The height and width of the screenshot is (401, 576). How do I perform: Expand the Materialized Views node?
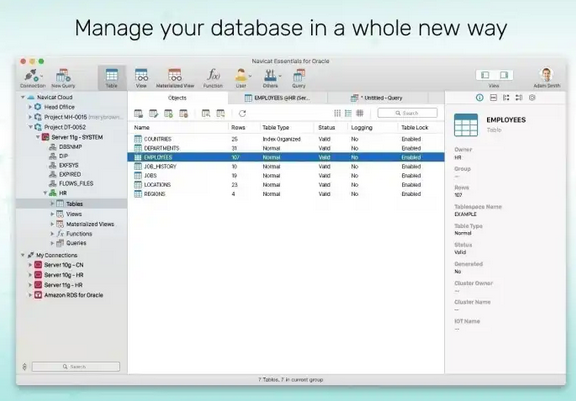click(x=52, y=224)
